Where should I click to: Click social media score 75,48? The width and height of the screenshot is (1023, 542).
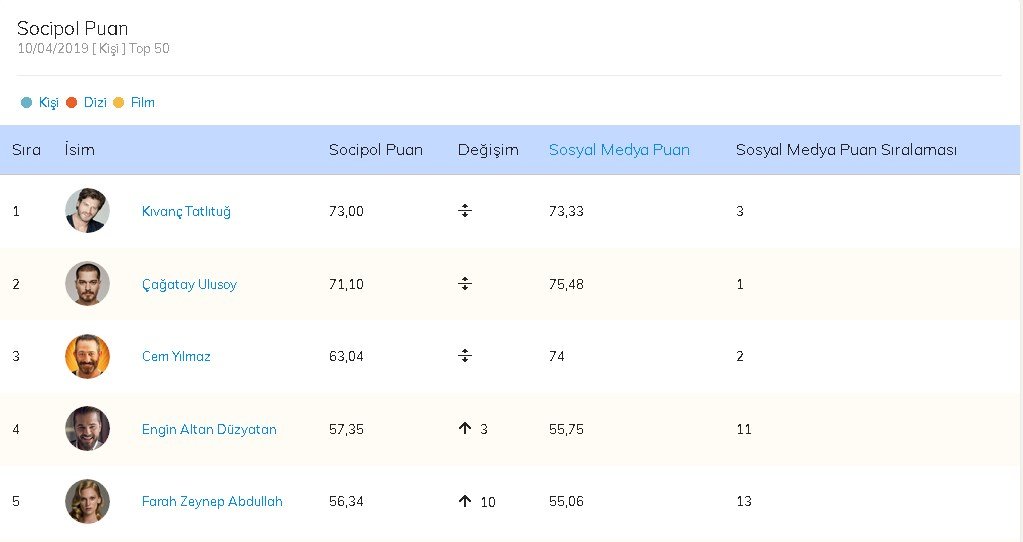click(x=566, y=284)
